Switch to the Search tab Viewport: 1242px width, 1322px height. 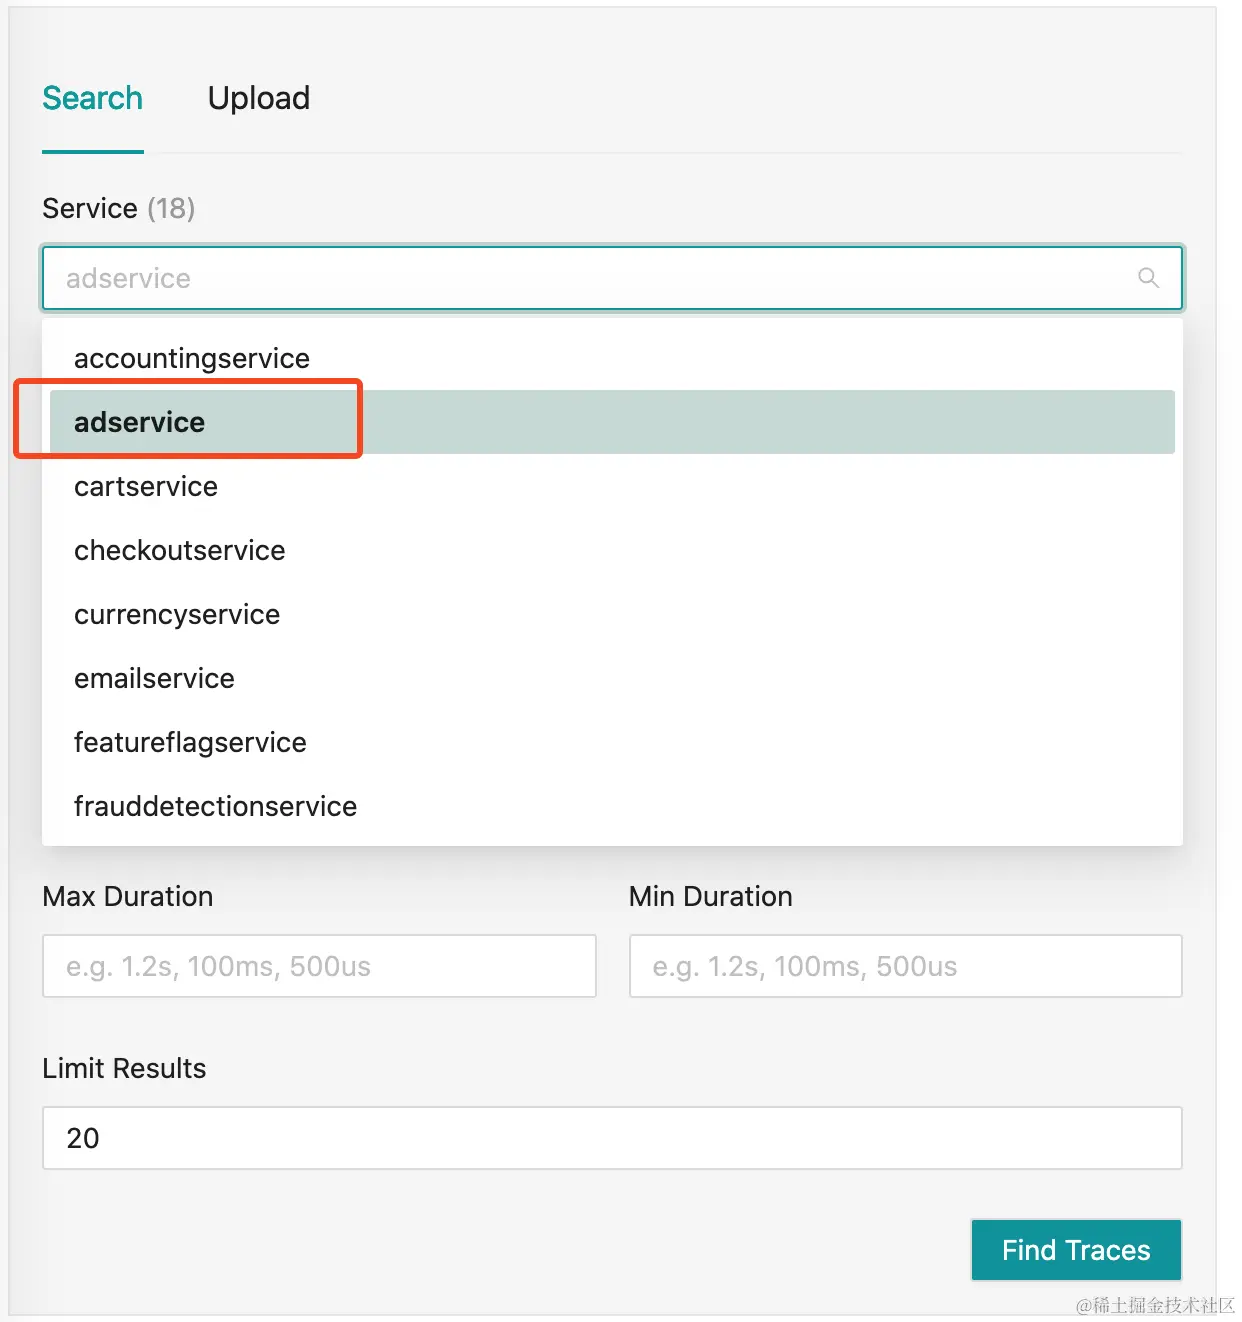pos(93,99)
